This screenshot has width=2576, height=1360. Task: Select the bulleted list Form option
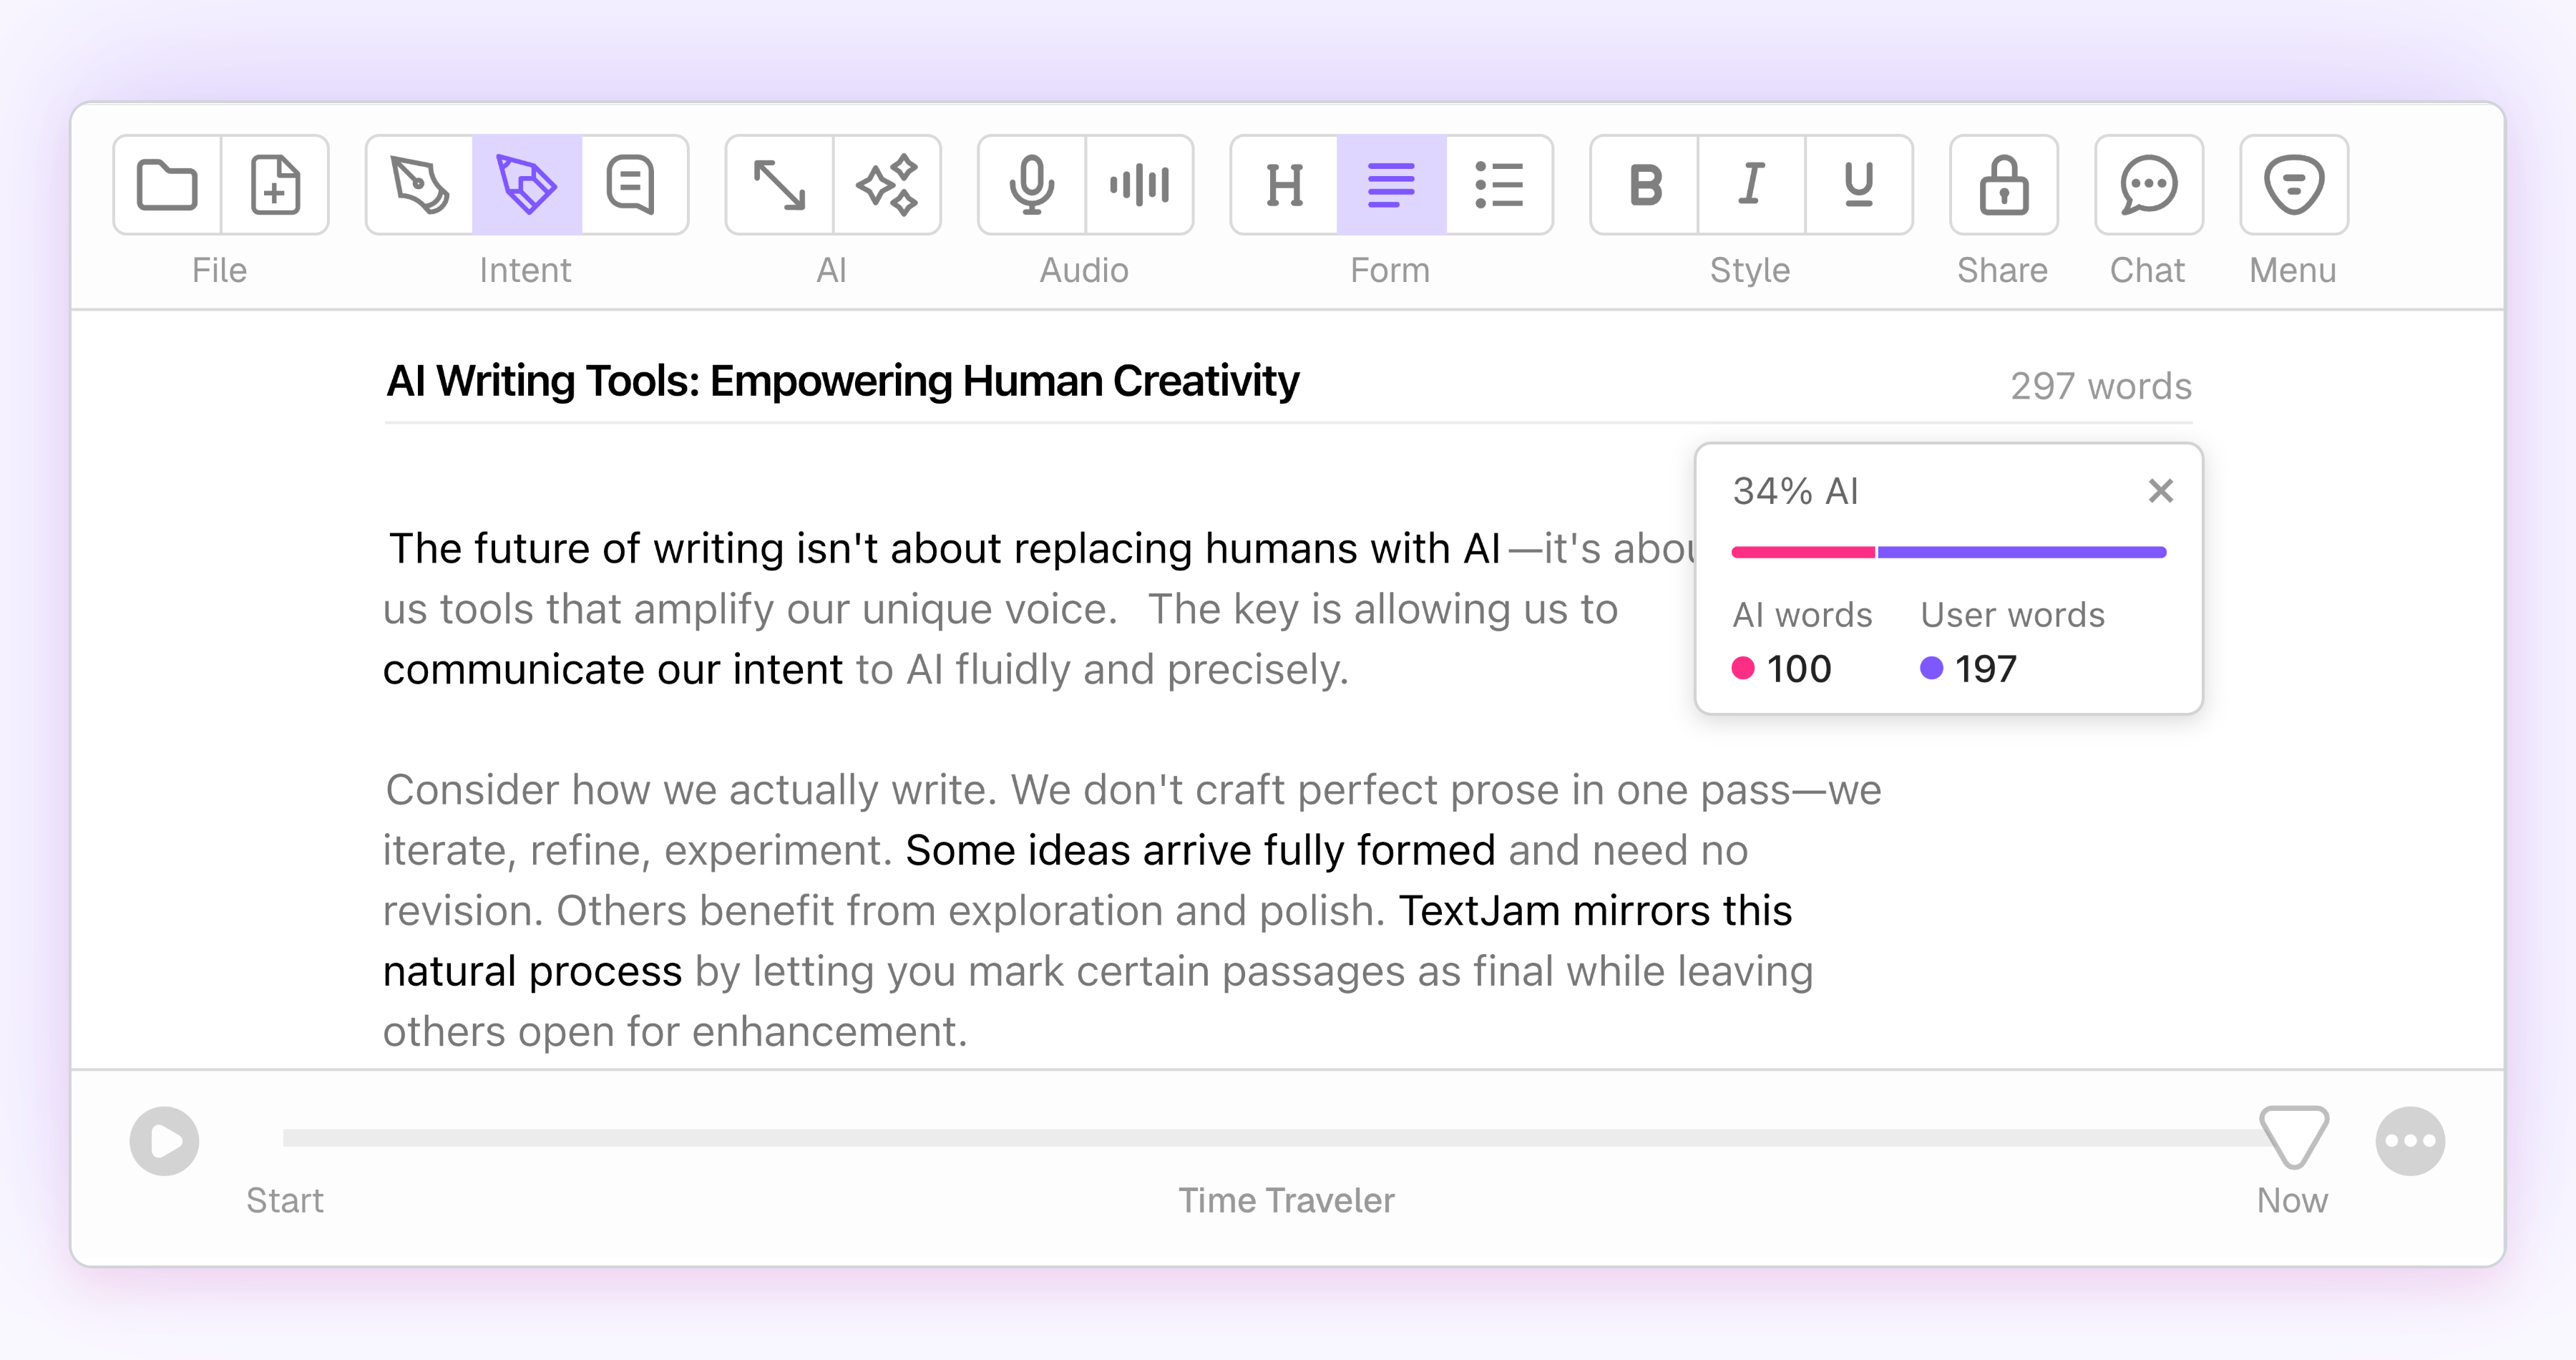tap(1499, 185)
